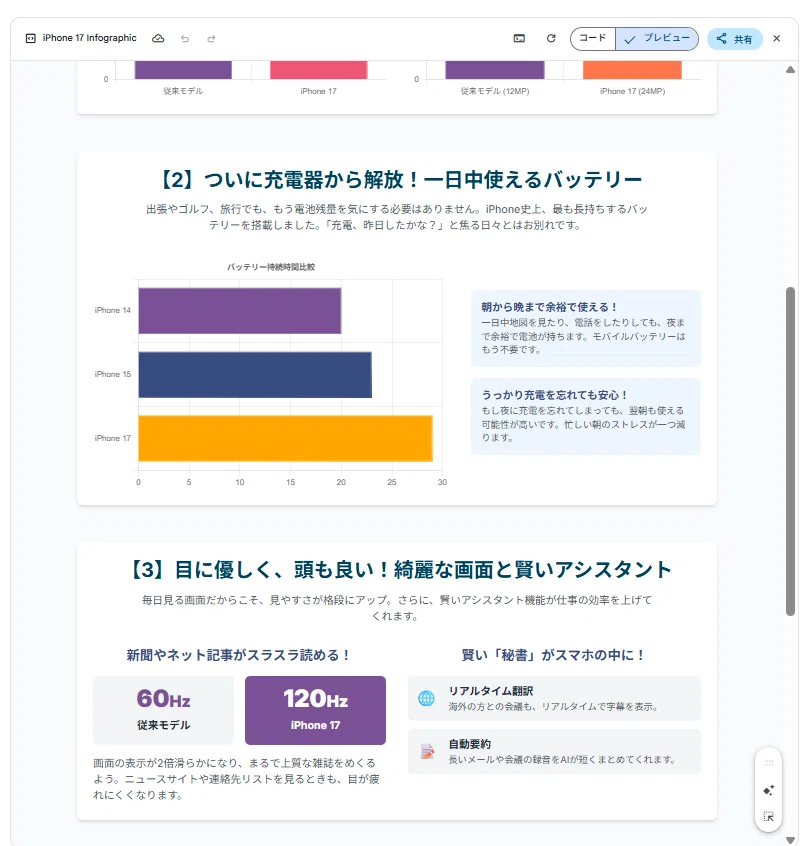The width and height of the screenshot is (812, 846).
Task: Click the バッテリー持続時間比較 chart title
Action: click(x=271, y=267)
